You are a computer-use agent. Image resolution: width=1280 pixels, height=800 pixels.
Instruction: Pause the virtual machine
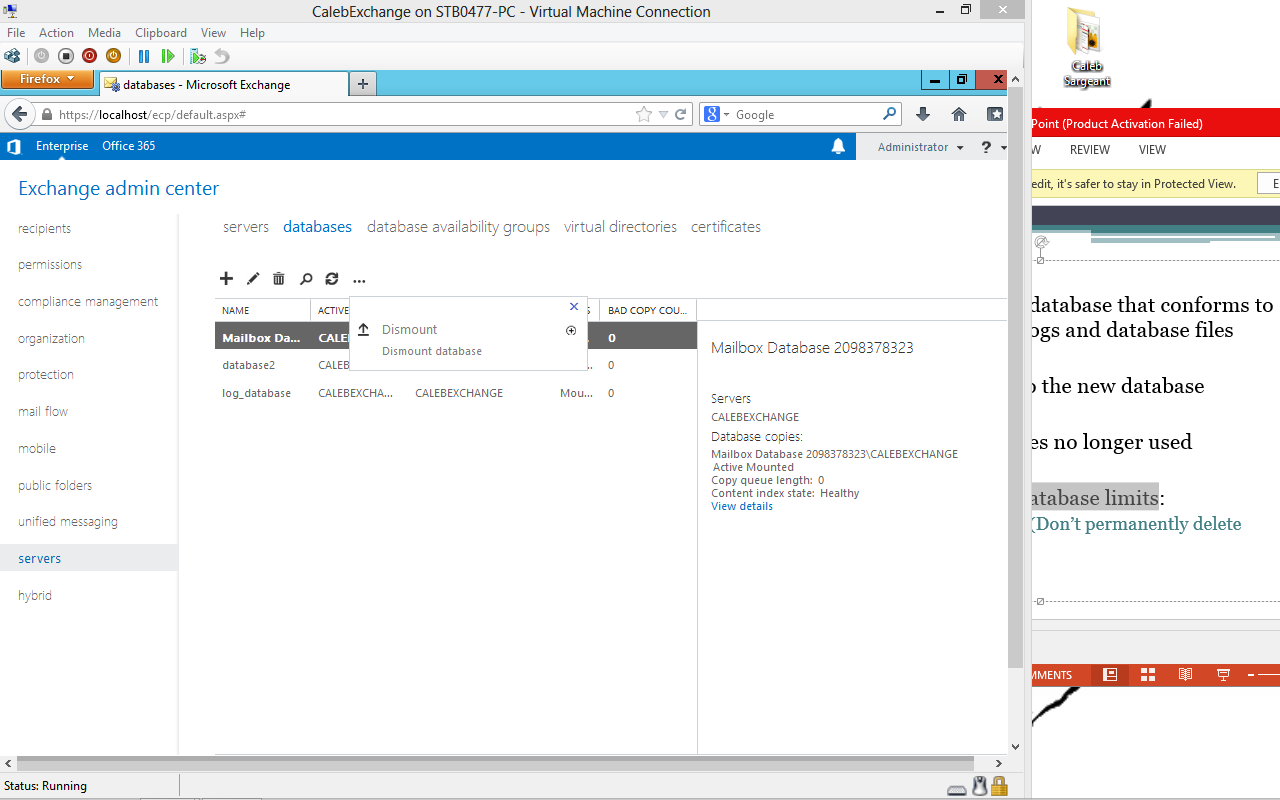144,56
